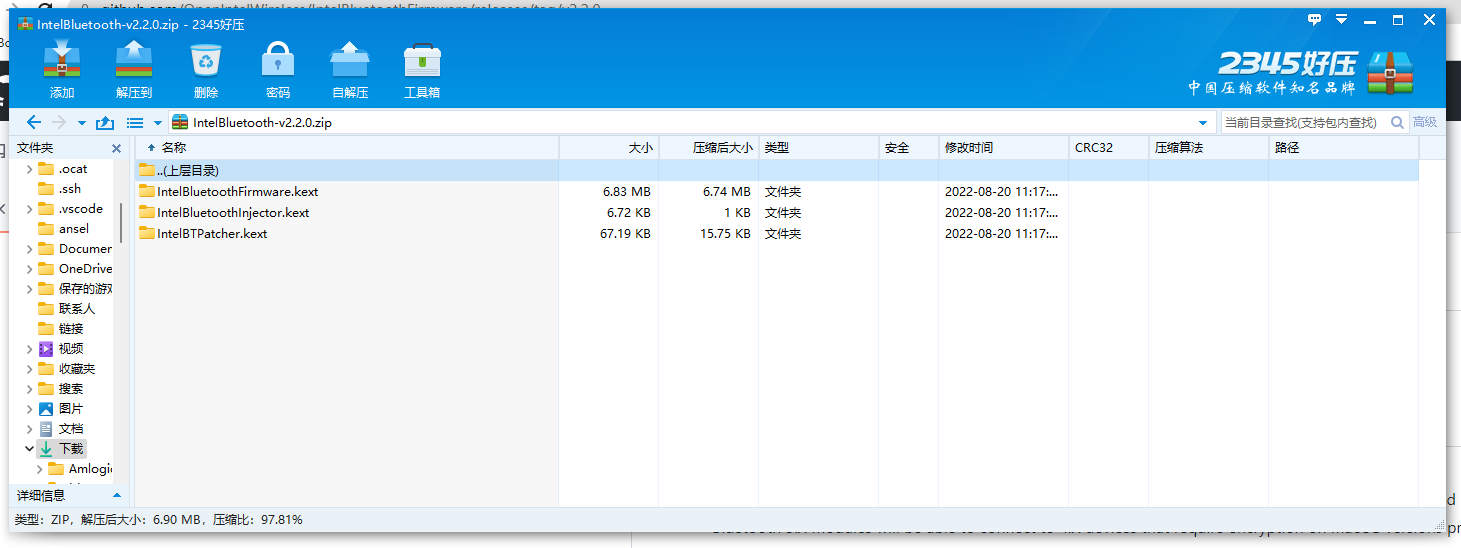
Task: Click the back arrow navigation icon
Action: pos(33,123)
